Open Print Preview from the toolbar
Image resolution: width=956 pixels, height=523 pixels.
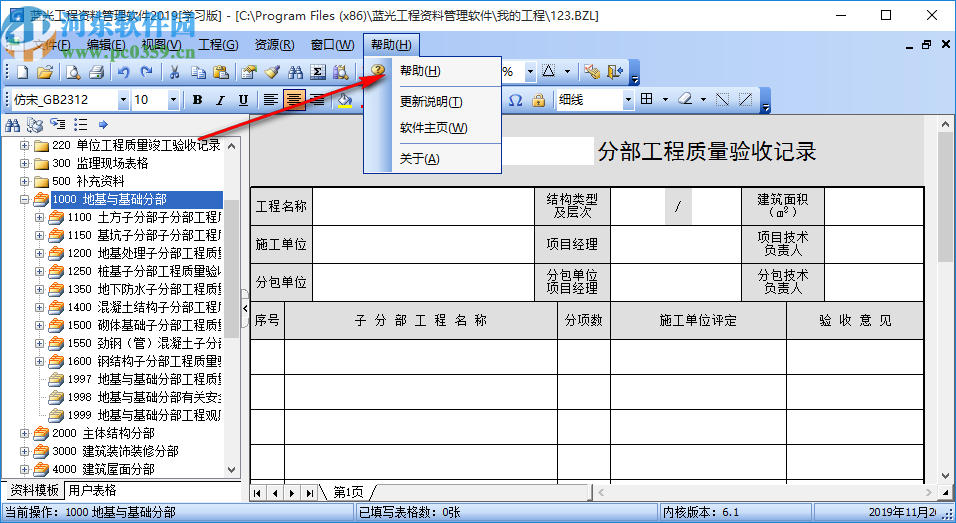pos(73,72)
